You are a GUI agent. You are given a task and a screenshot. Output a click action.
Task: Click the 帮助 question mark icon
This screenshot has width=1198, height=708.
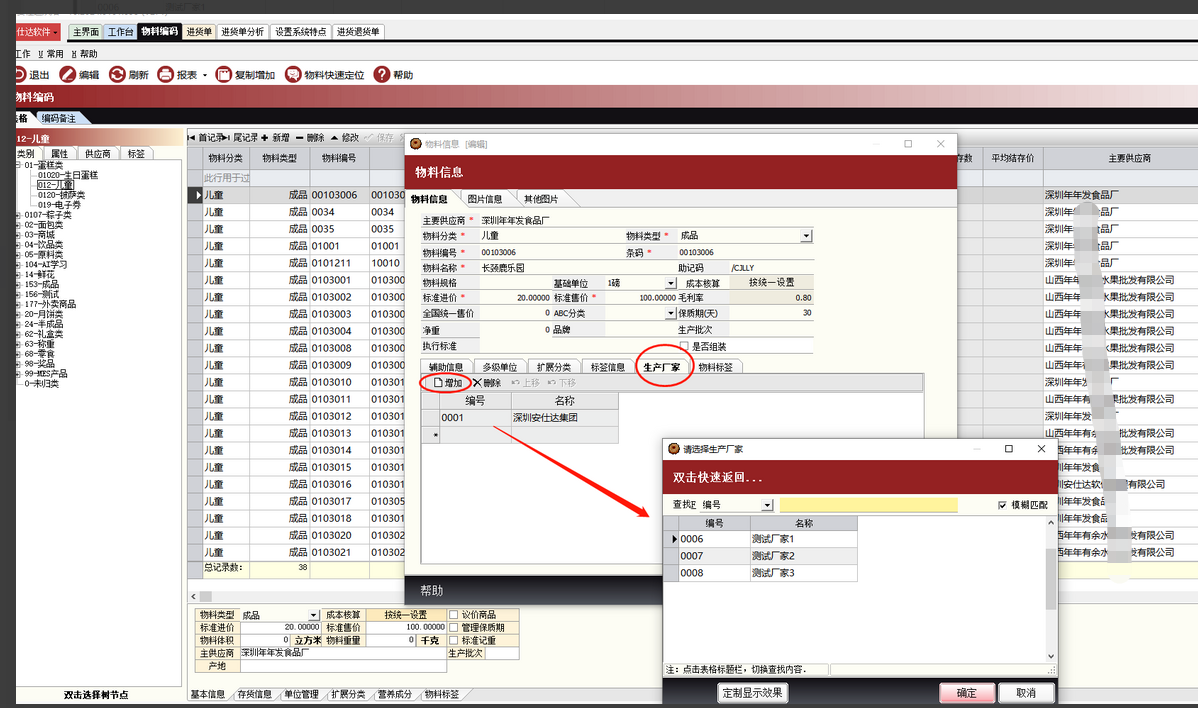coord(382,74)
